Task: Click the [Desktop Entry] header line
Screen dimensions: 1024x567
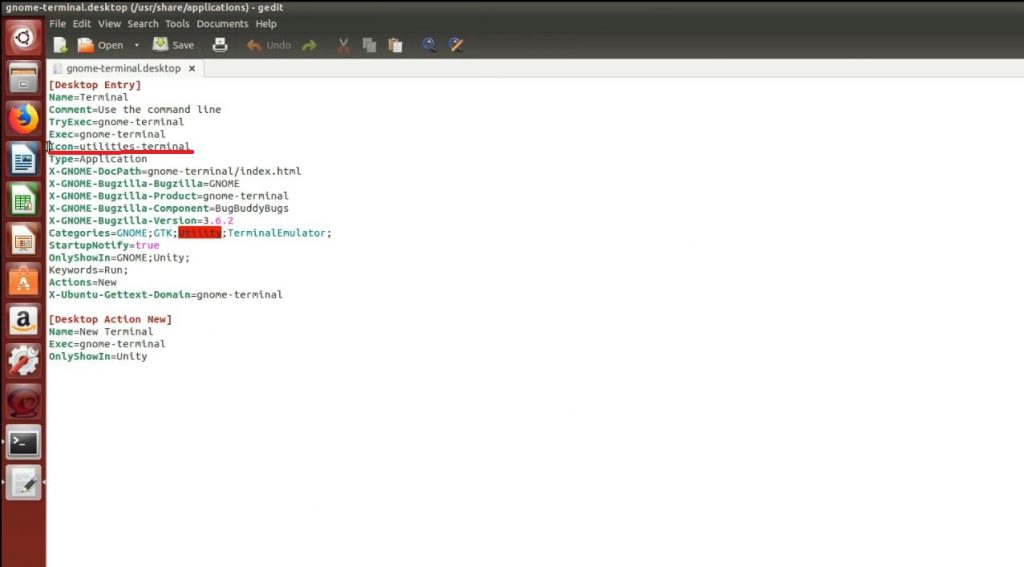Action: tap(95, 85)
